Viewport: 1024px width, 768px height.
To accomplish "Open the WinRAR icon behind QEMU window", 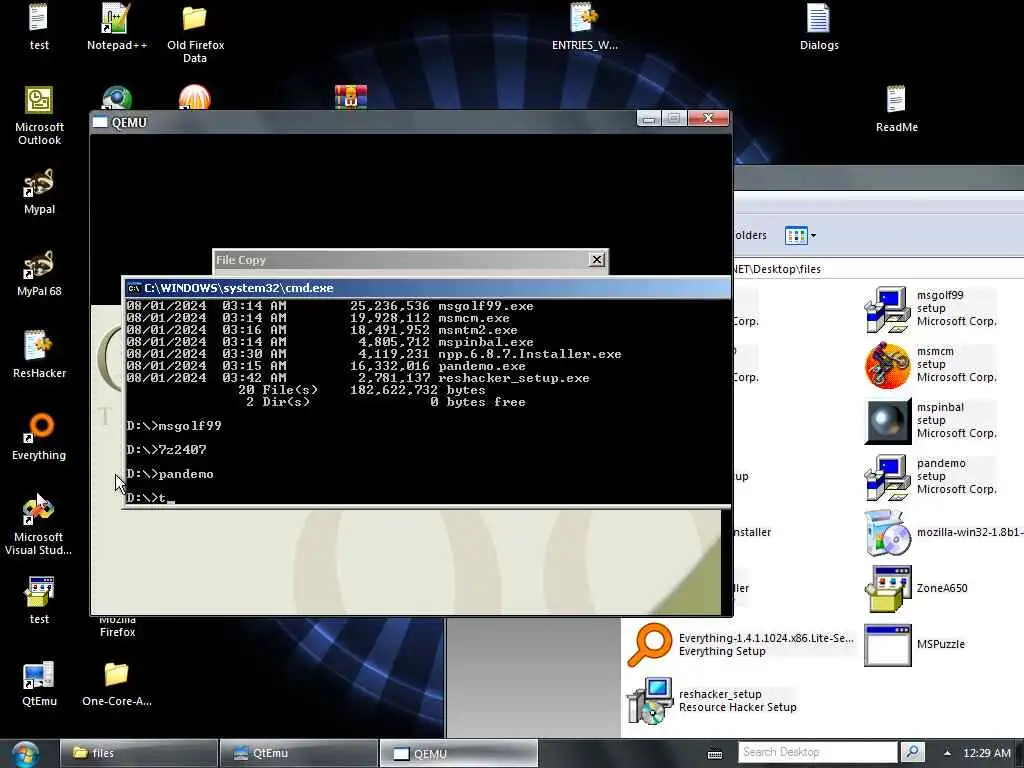I will pos(351,97).
